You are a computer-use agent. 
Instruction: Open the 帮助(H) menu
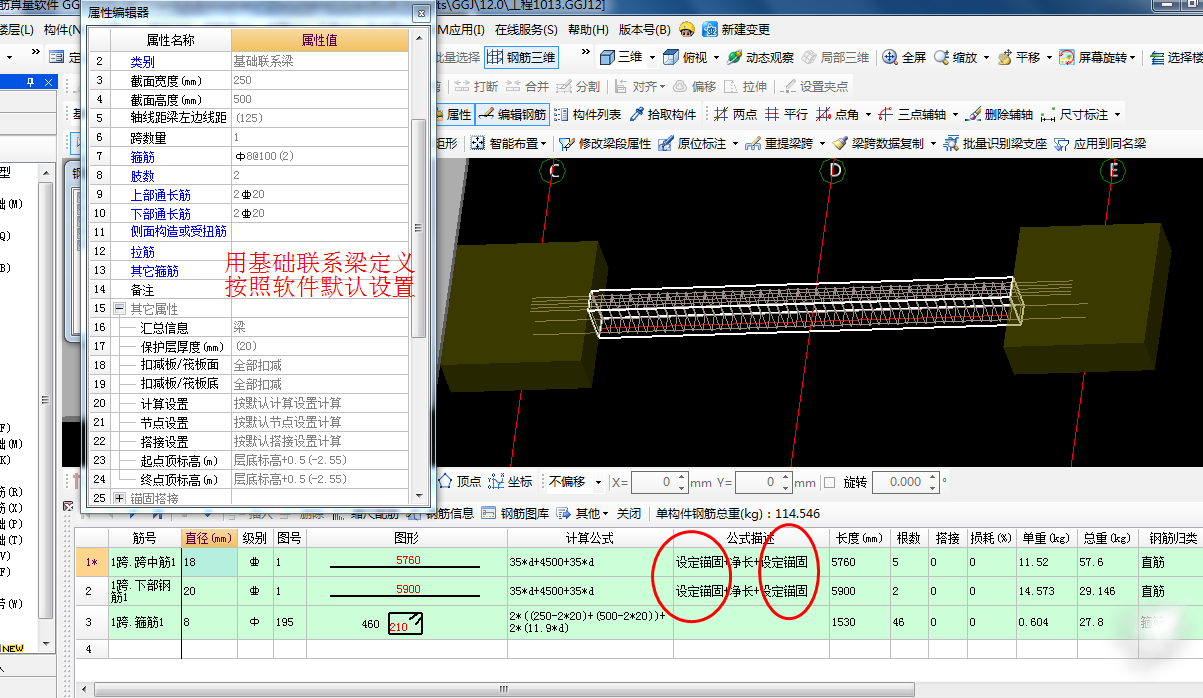click(x=587, y=30)
